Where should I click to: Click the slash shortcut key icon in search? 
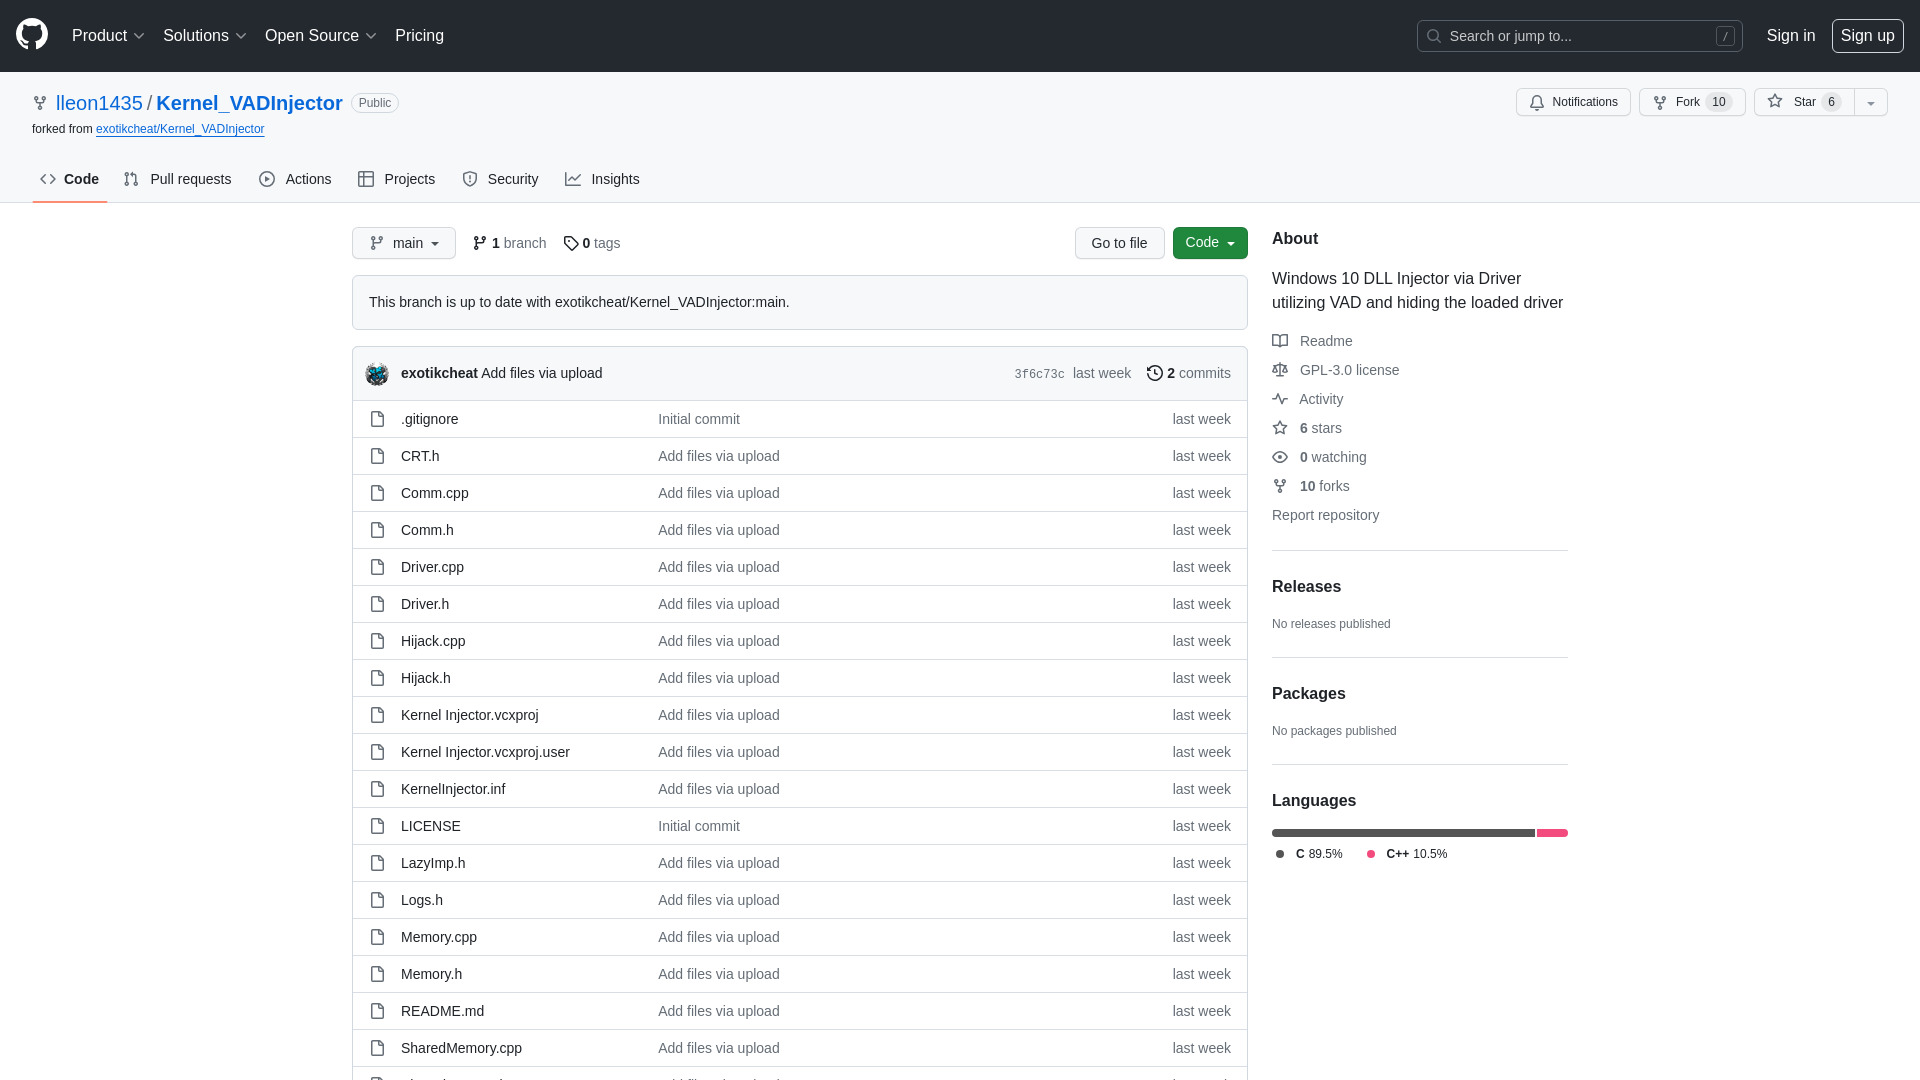click(1725, 36)
